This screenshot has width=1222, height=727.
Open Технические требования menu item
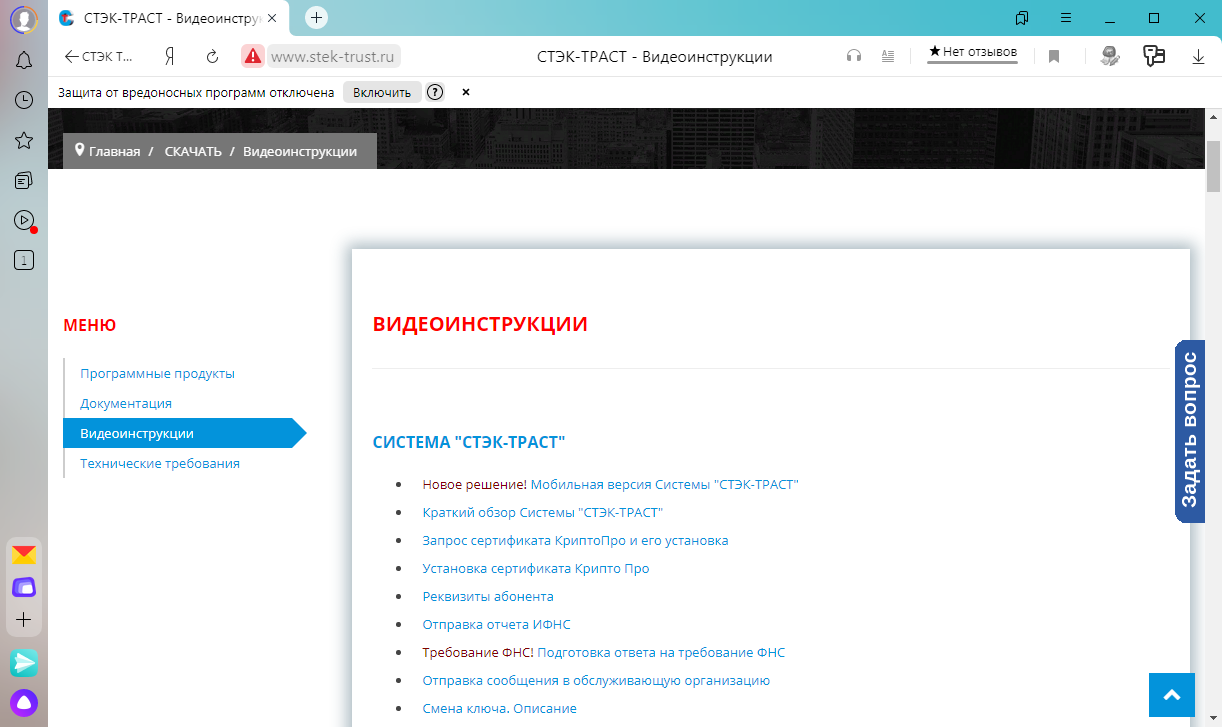pyautogui.click(x=160, y=463)
